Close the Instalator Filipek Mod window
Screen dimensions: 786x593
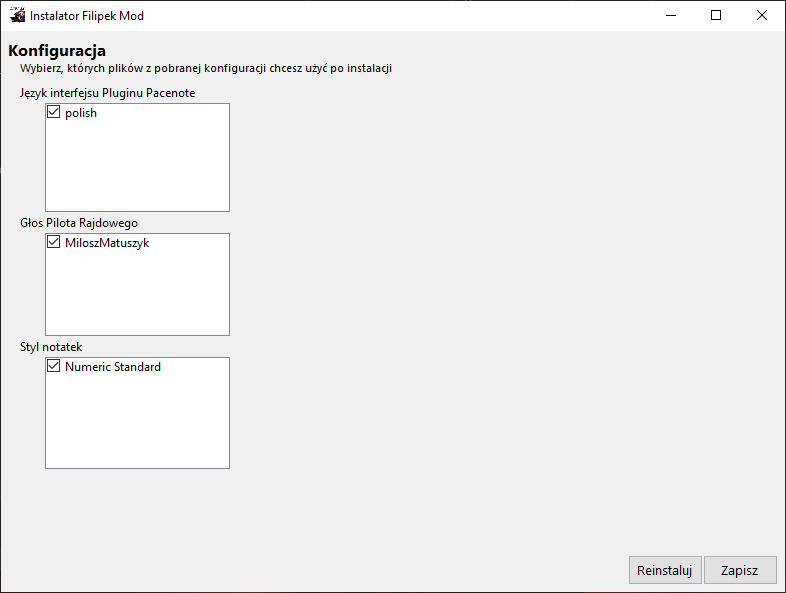pyautogui.click(x=762, y=16)
